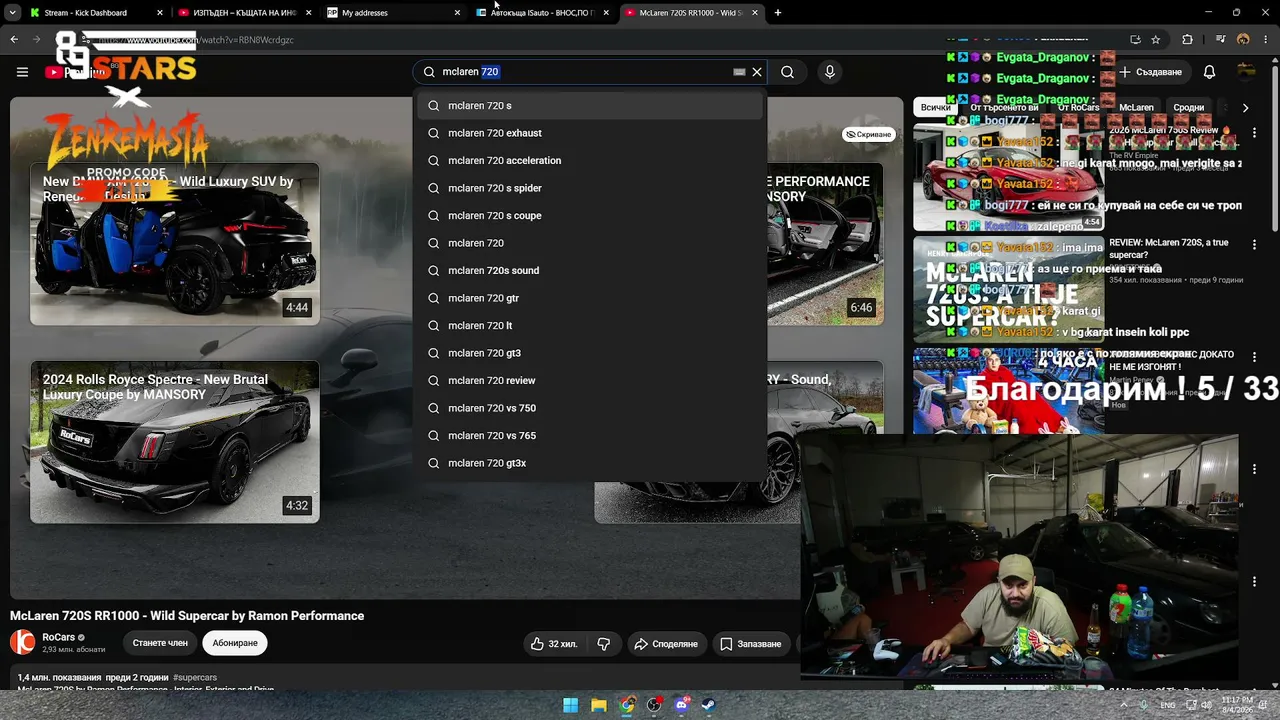Viewport: 1280px width, 720px height.
Task: Save the video with Запазване
Action: coord(751,644)
